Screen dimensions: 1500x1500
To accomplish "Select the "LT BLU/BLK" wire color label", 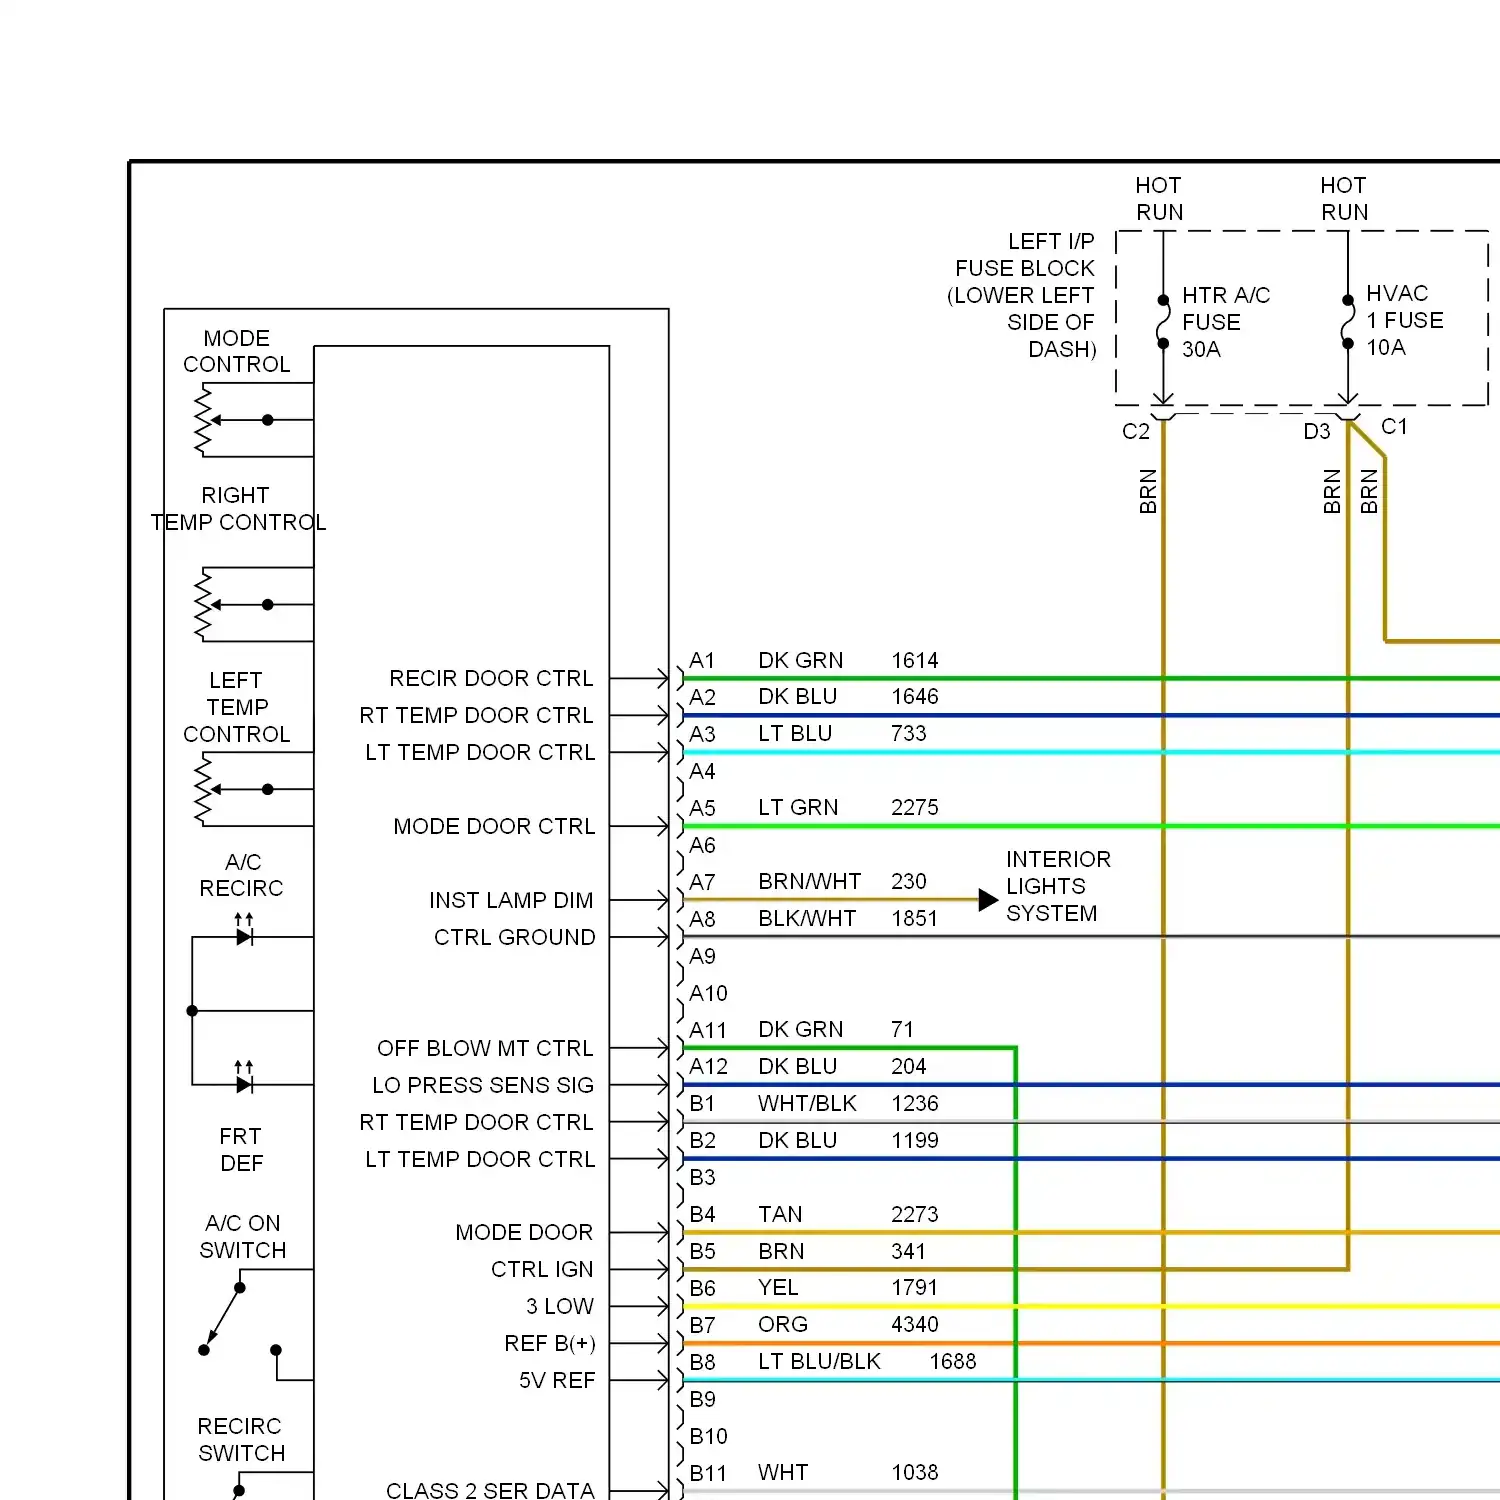I will pos(819,1361).
